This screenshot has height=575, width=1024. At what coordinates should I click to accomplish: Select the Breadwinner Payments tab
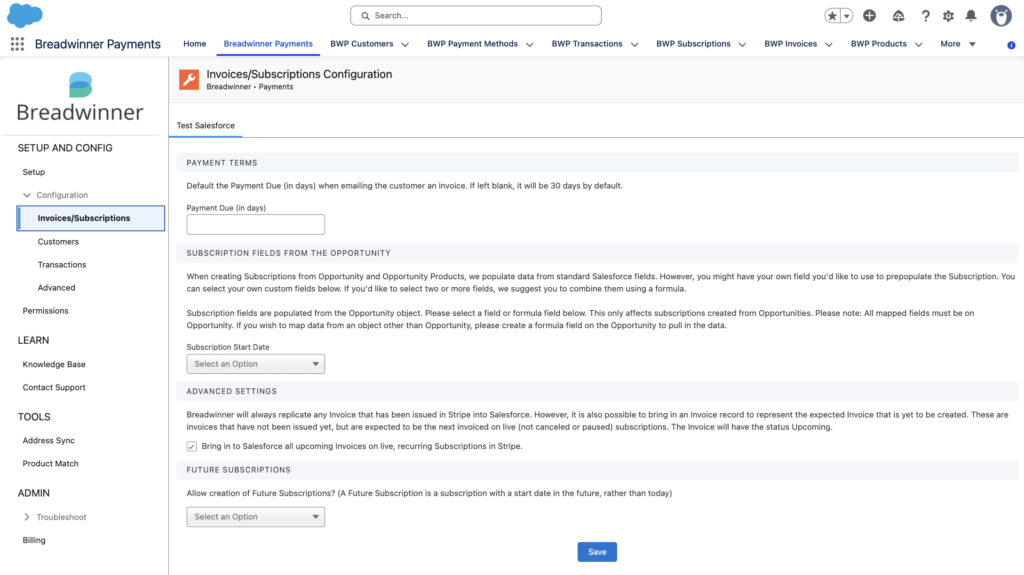pyautogui.click(x=268, y=44)
